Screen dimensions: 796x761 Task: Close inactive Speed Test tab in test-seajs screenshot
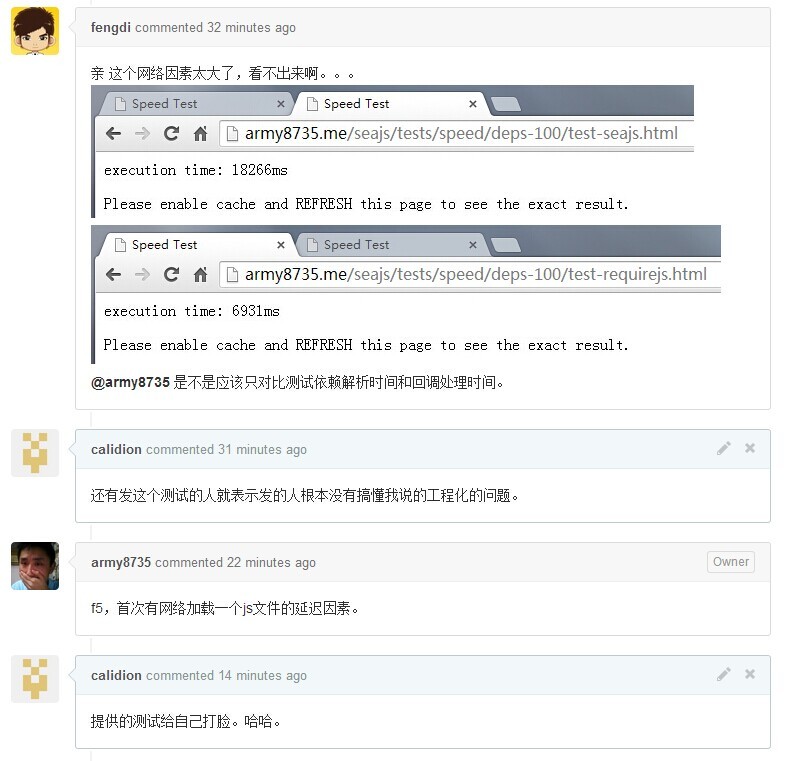[281, 104]
